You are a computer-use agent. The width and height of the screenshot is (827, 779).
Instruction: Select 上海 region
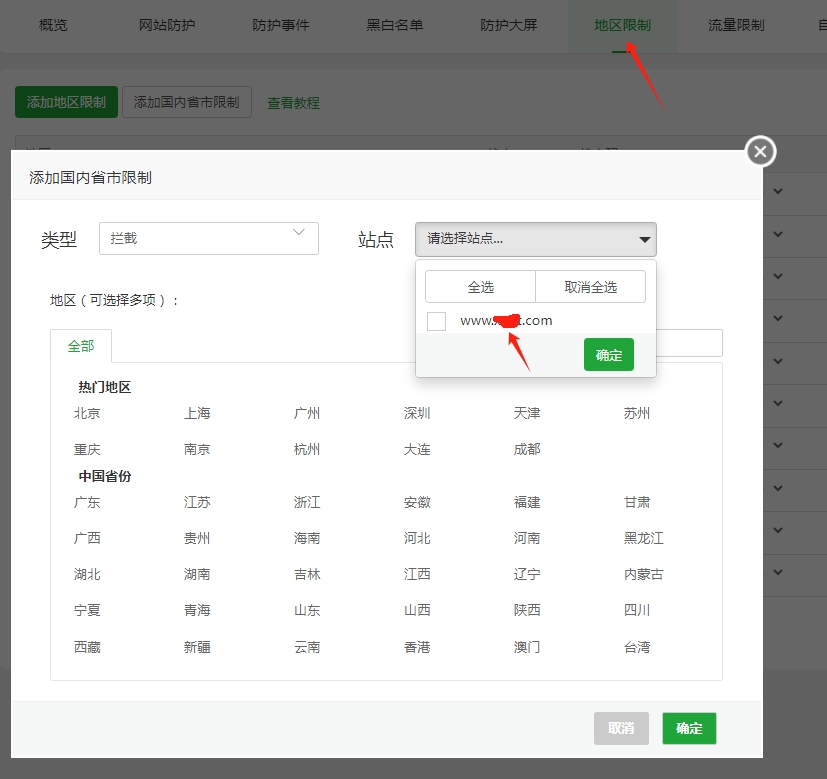point(197,413)
